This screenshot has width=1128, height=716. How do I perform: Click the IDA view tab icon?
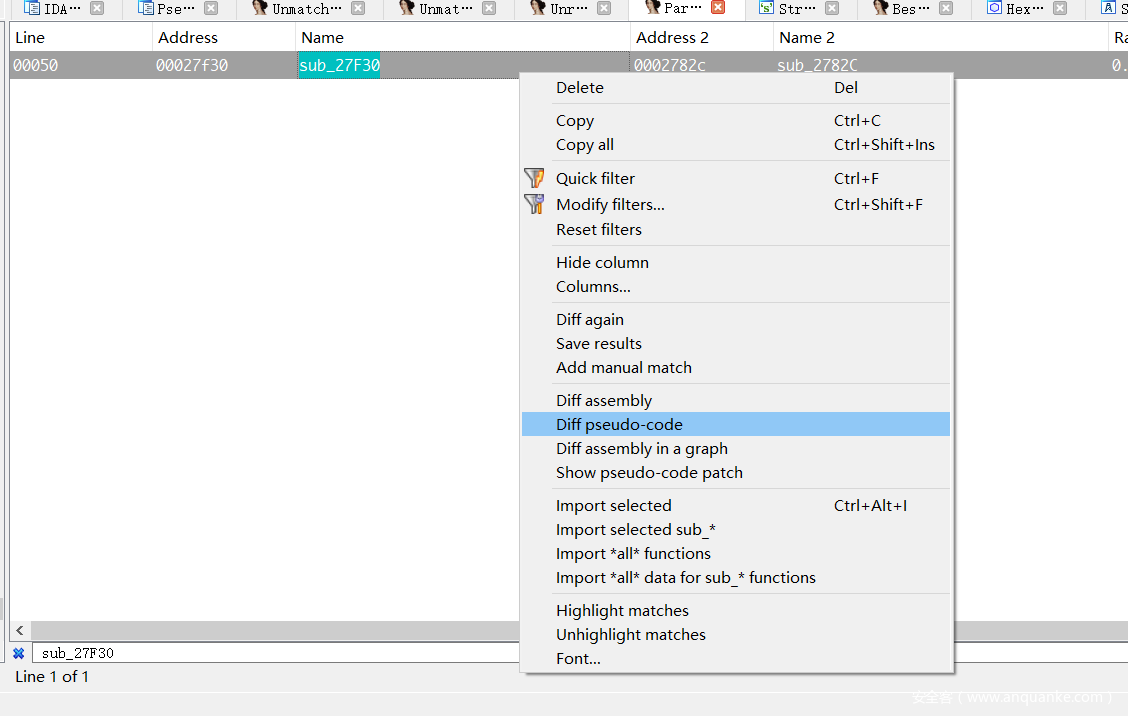point(32,8)
